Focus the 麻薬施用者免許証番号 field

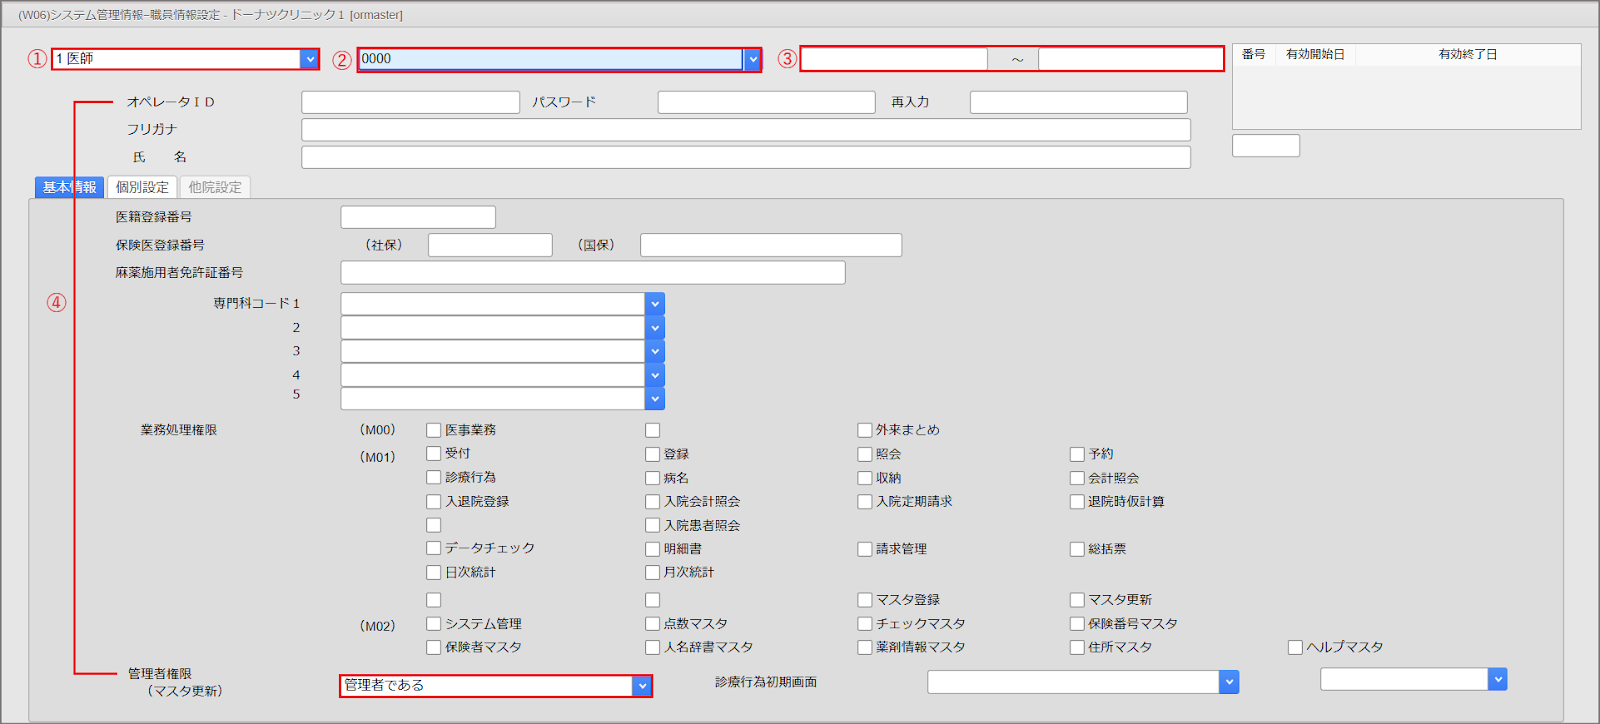click(593, 273)
